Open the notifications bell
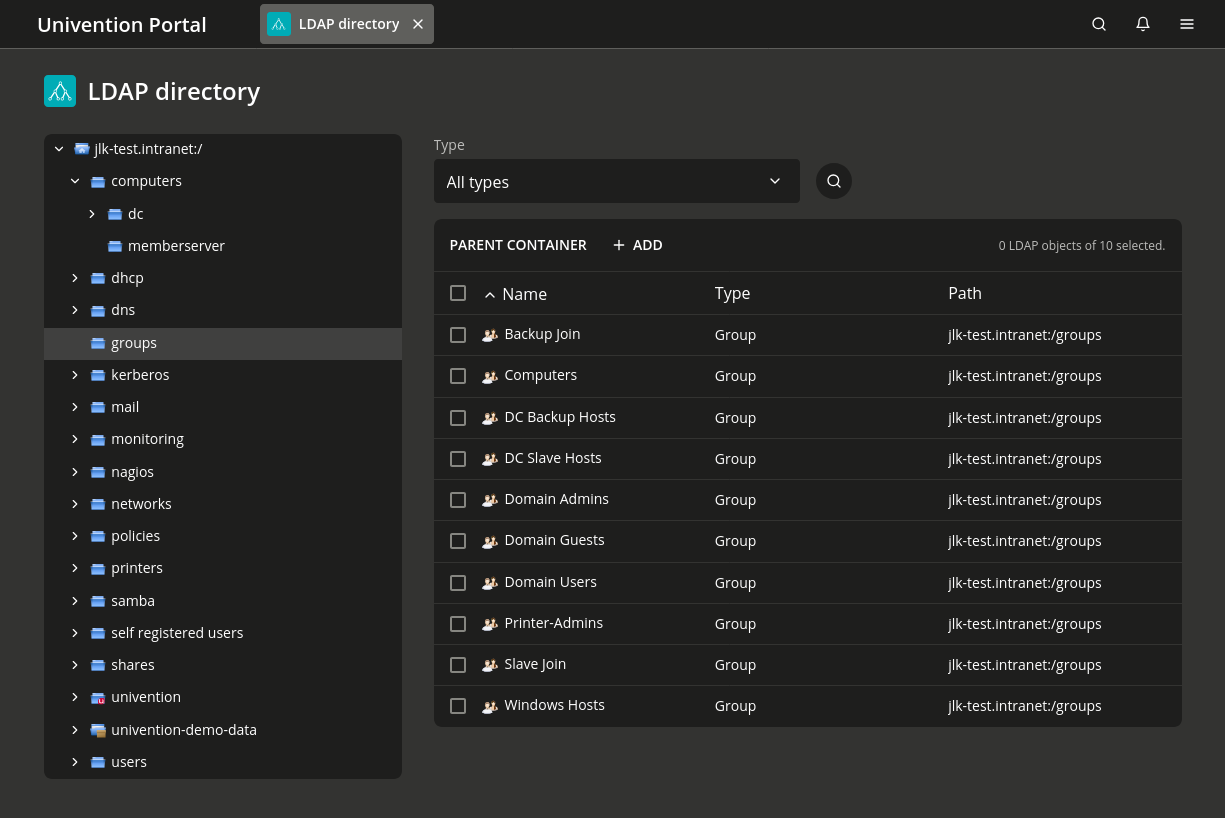Image resolution: width=1225 pixels, height=818 pixels. (x=1143, y=24)
